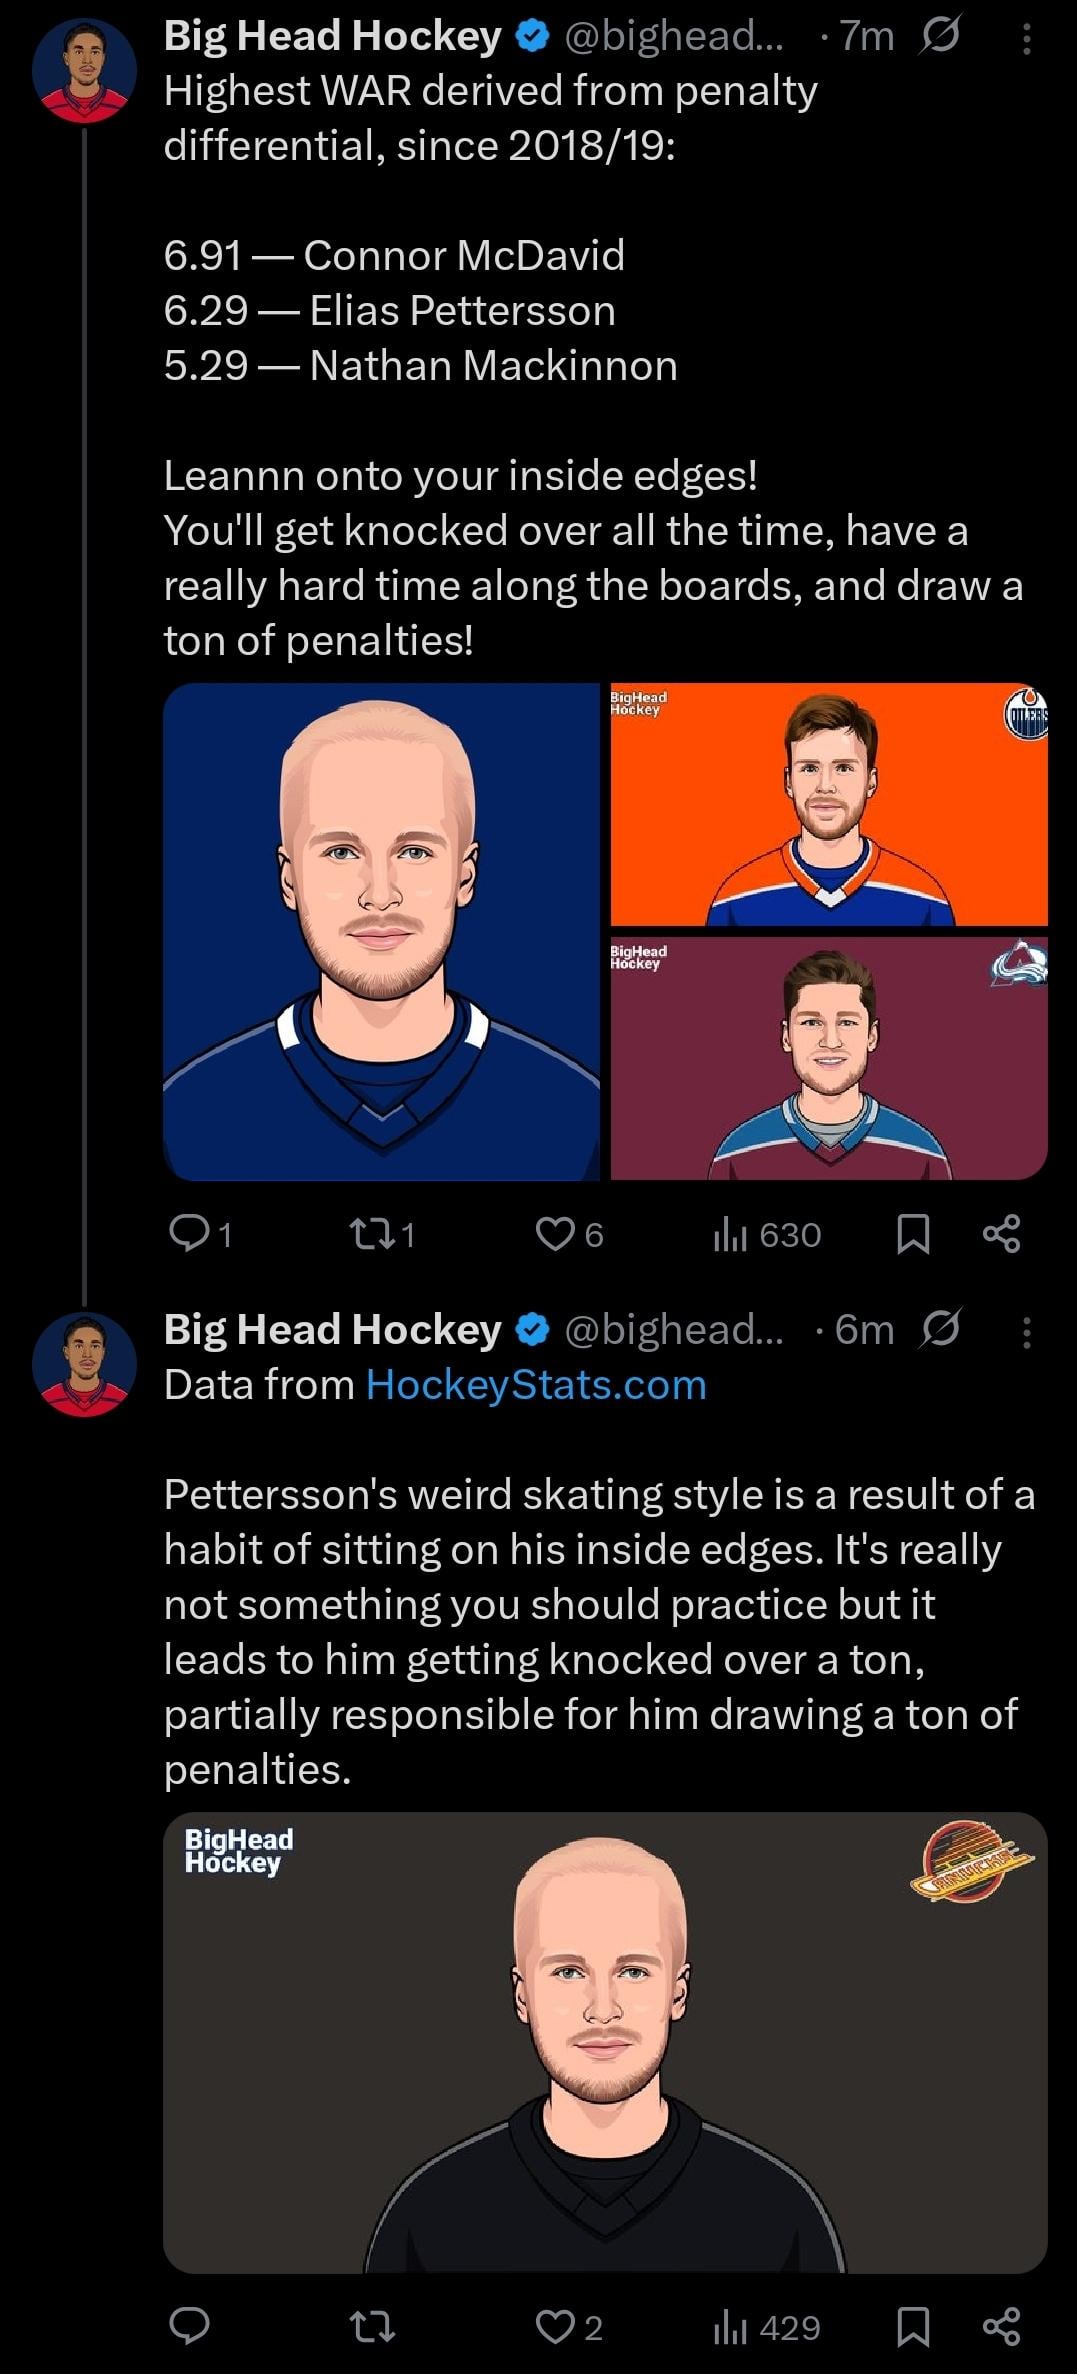Viewport: 1077px width, 2374px height.
Task: Open Pettersson Canucks black jersey image
Action: [605, 2042]
